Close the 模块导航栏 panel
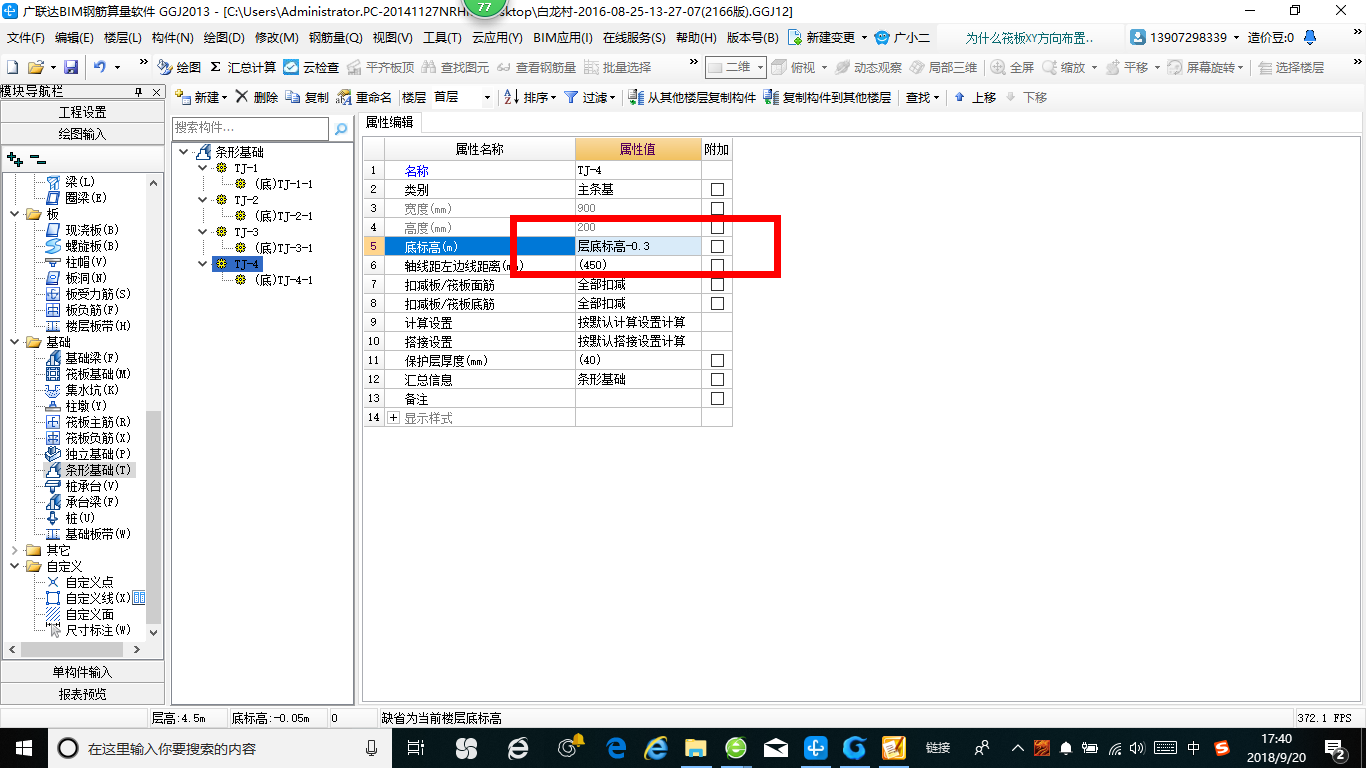The height and width of the screenshot is (768, 1366). click(157, 92)
